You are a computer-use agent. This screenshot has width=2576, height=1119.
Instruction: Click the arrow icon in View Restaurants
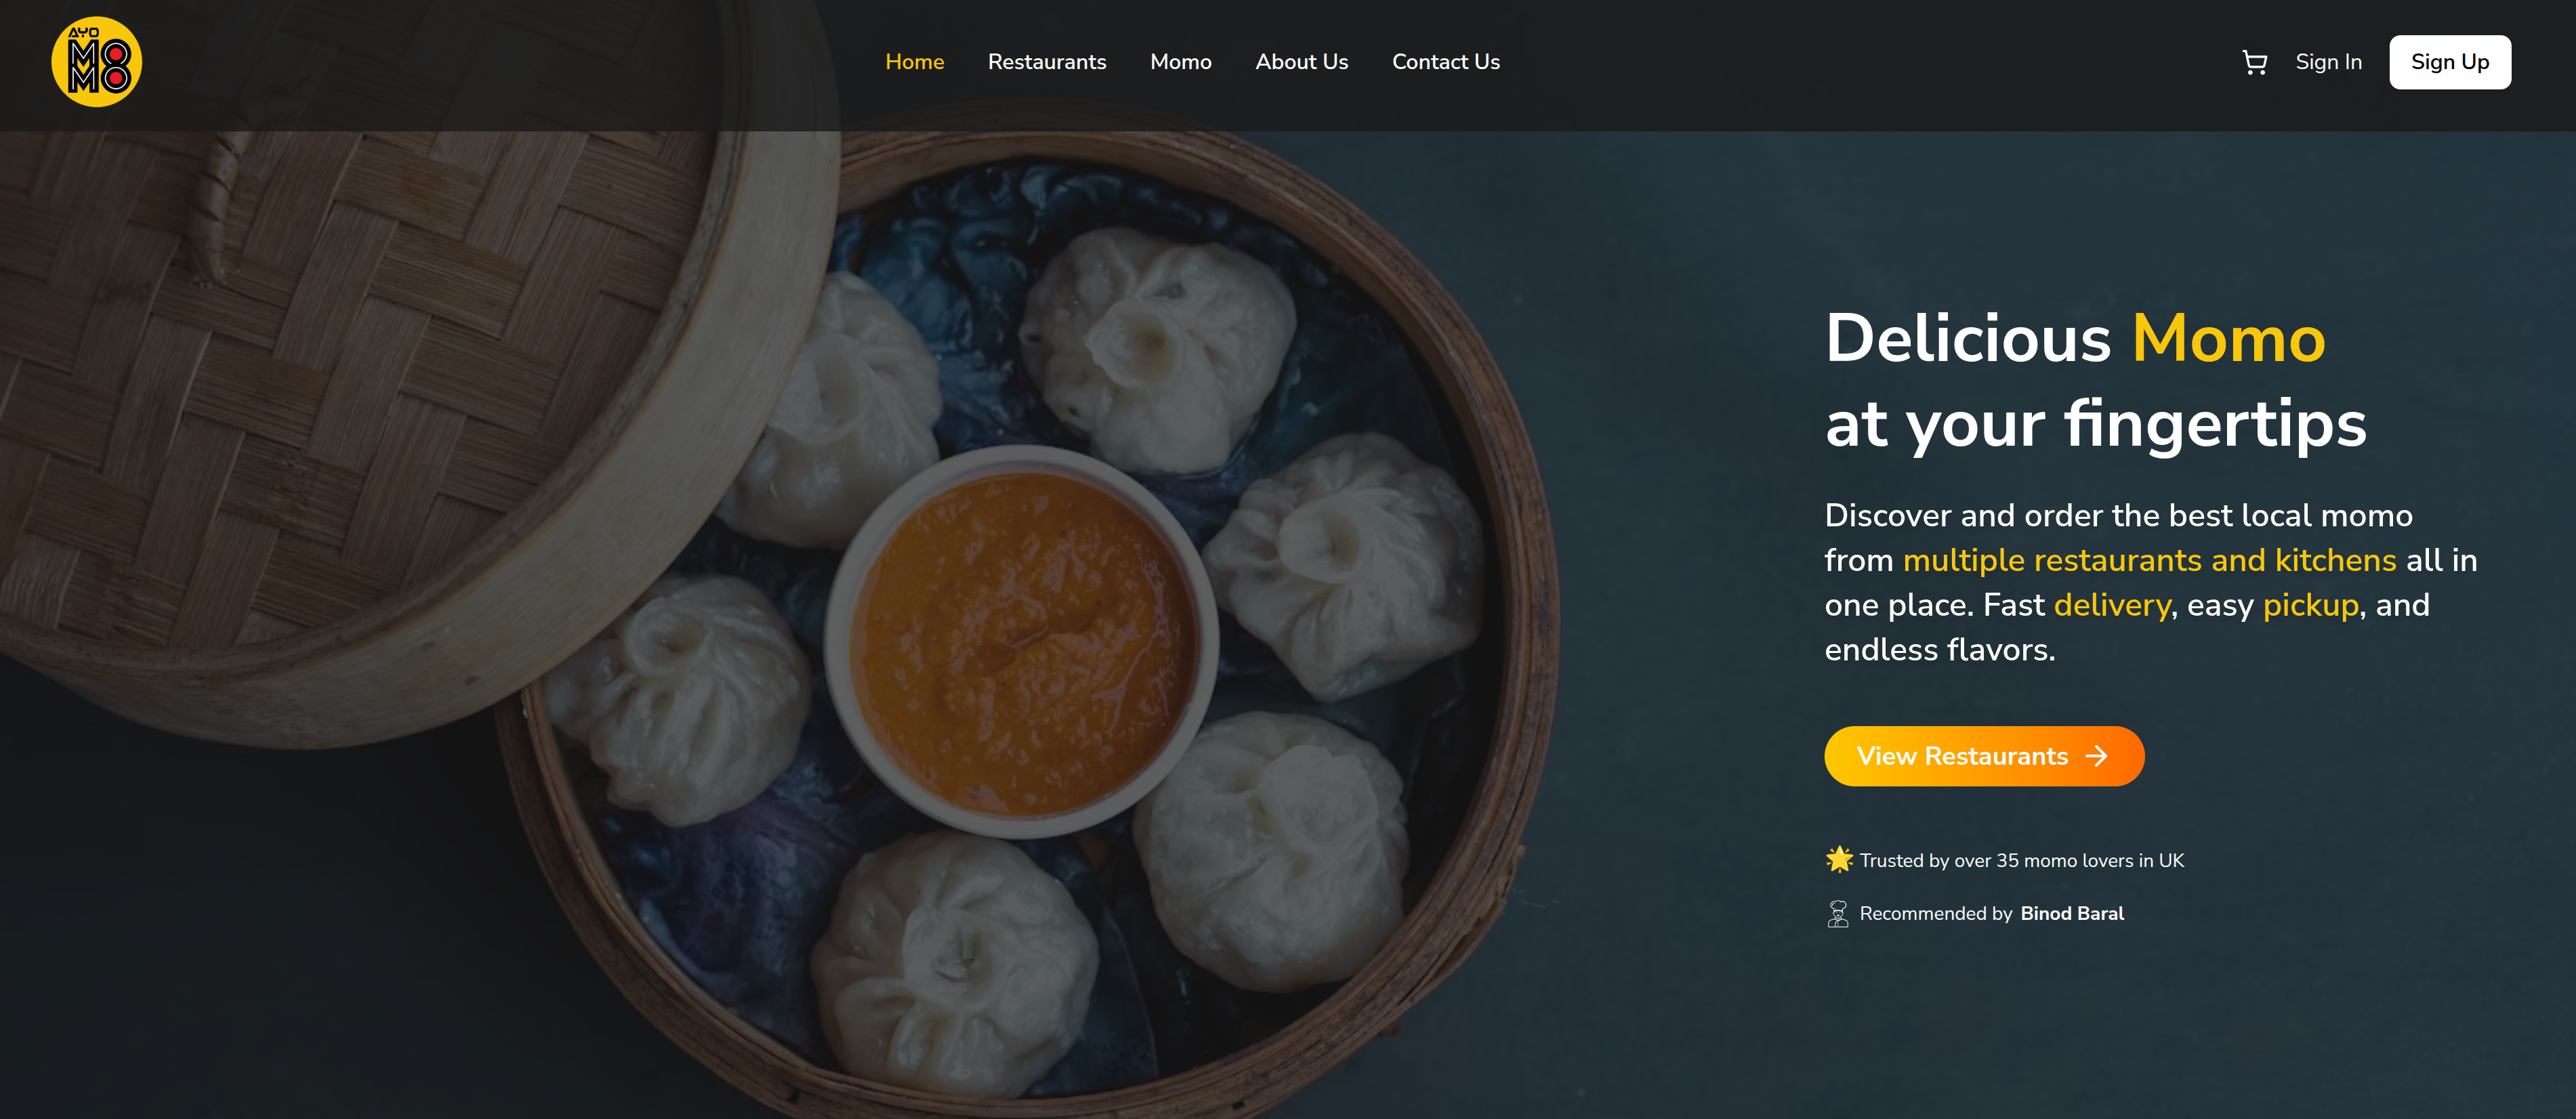2096,756
